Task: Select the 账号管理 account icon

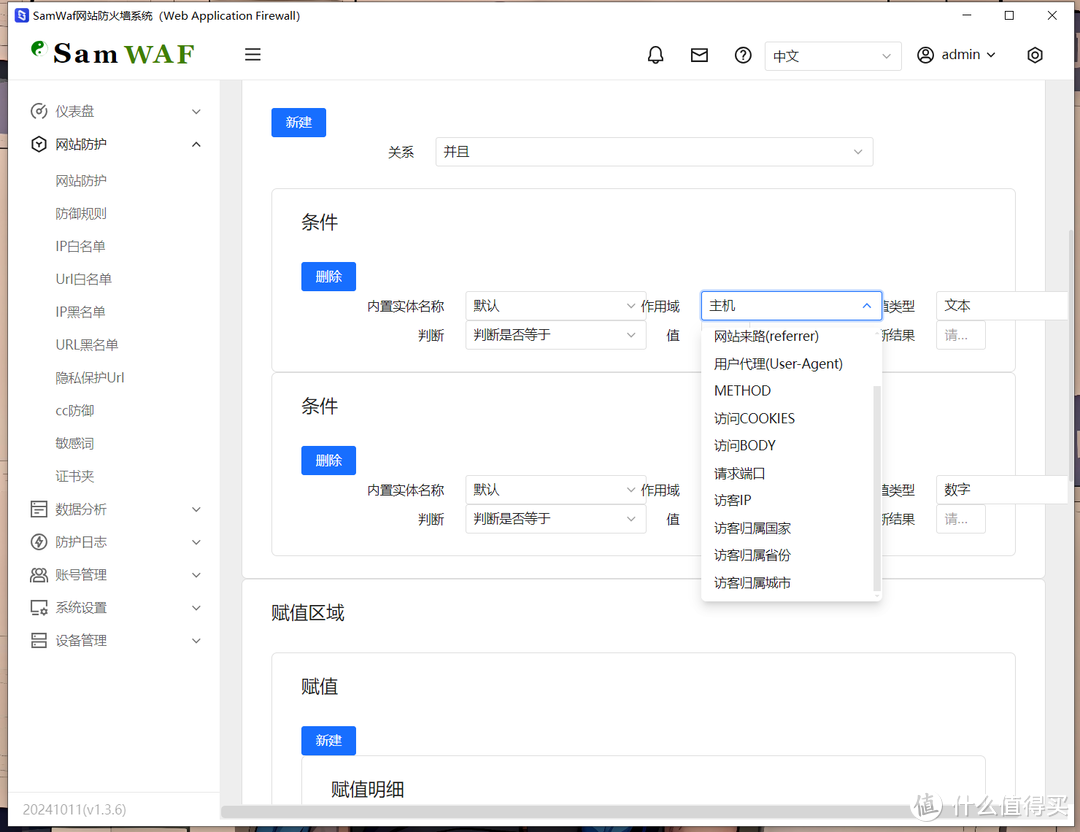Action: tap(41, 574)
